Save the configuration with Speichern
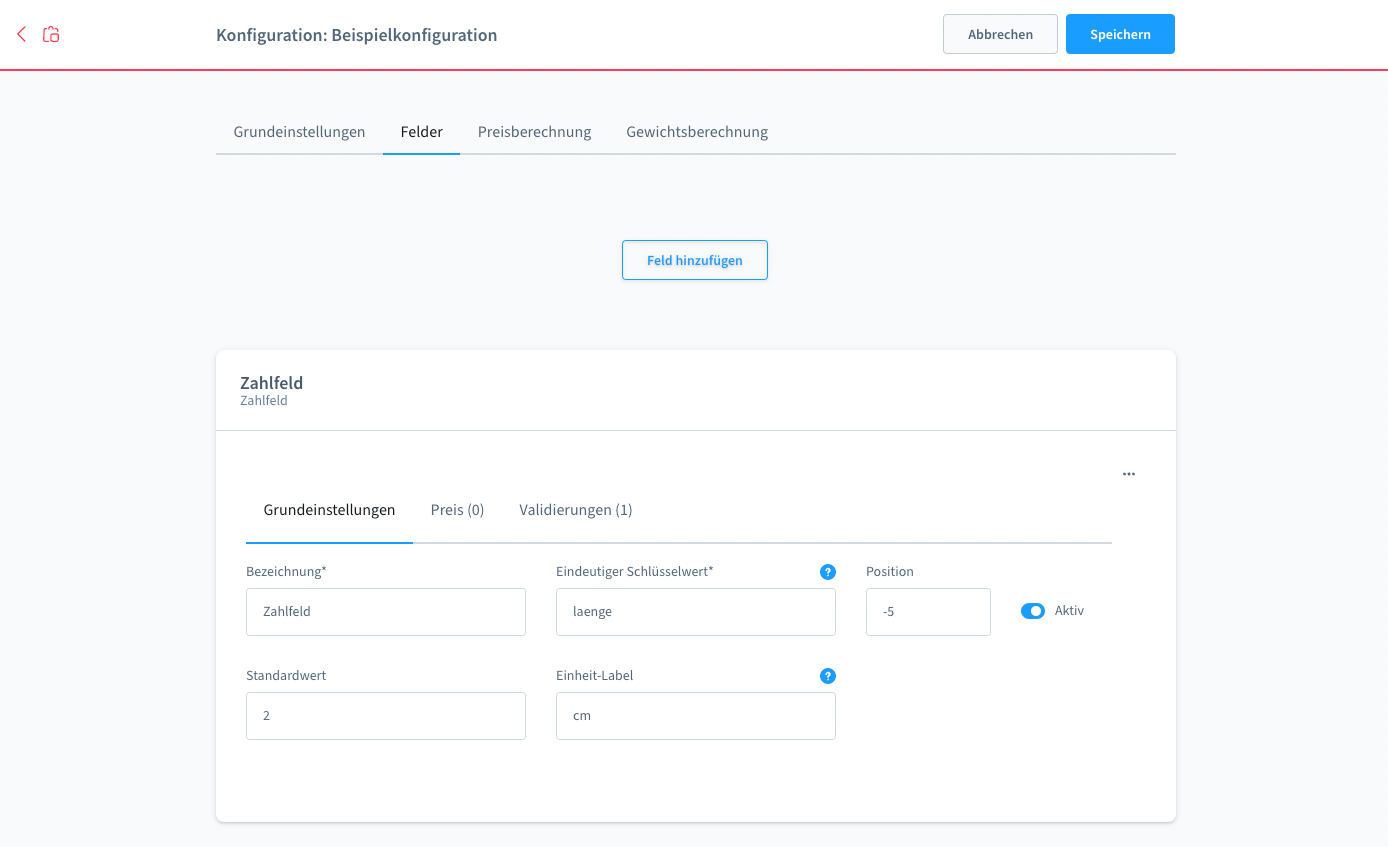 tap(1119, 34)
